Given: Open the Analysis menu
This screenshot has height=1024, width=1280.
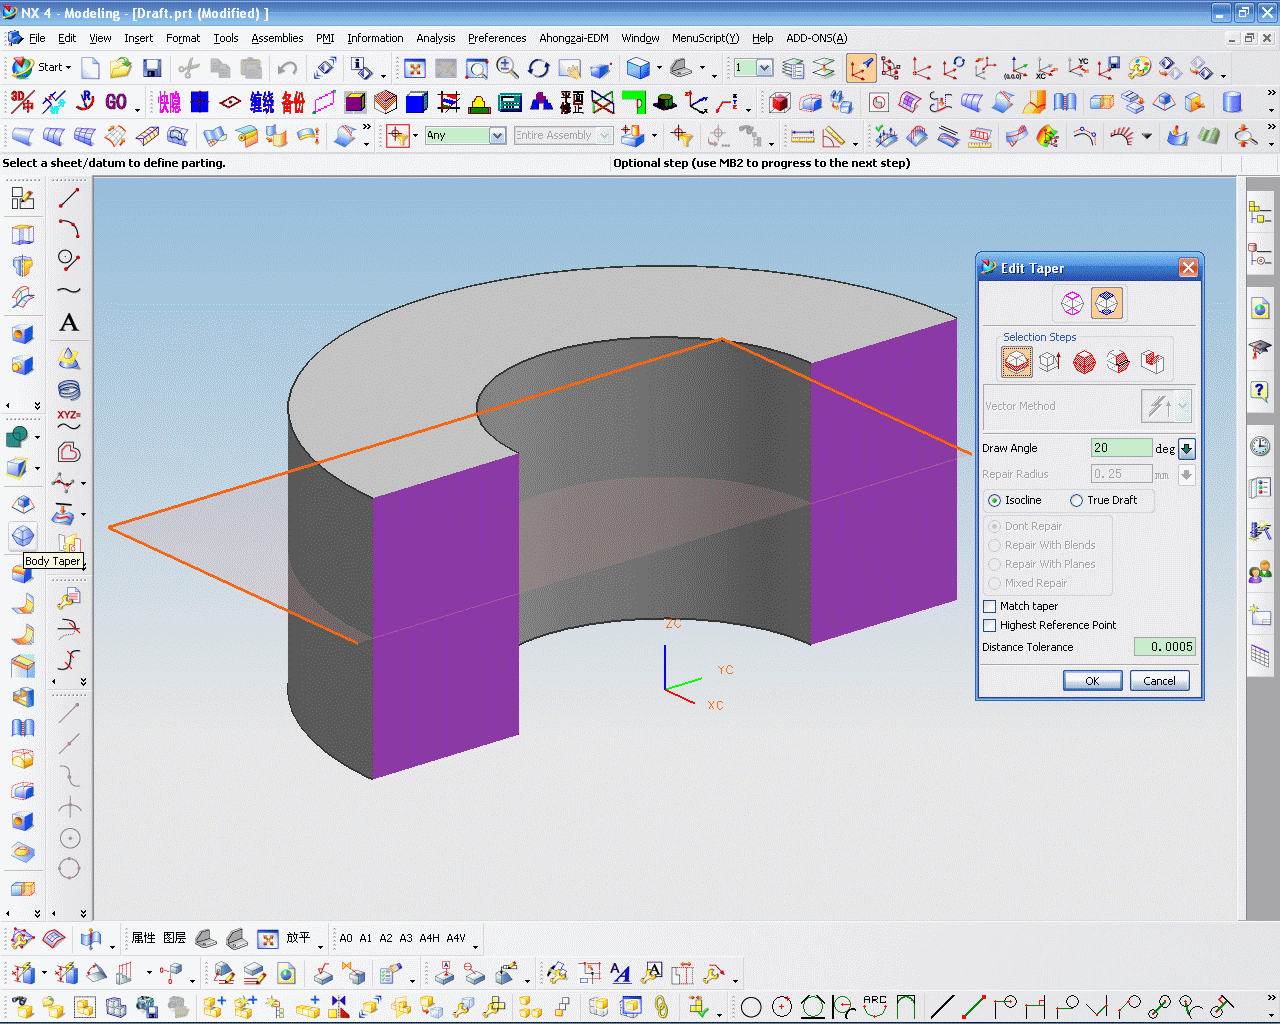Looking at the screenshot, I should coord(435,38).
